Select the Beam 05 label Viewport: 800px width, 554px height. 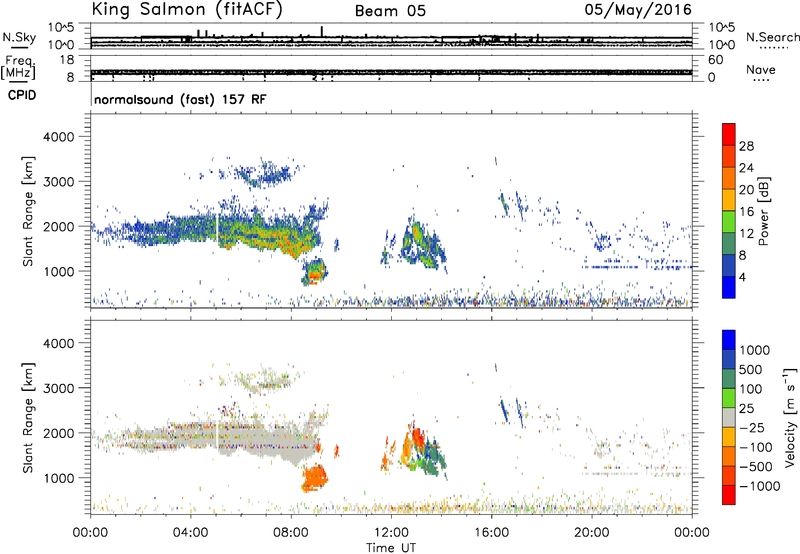click(390, 11)
